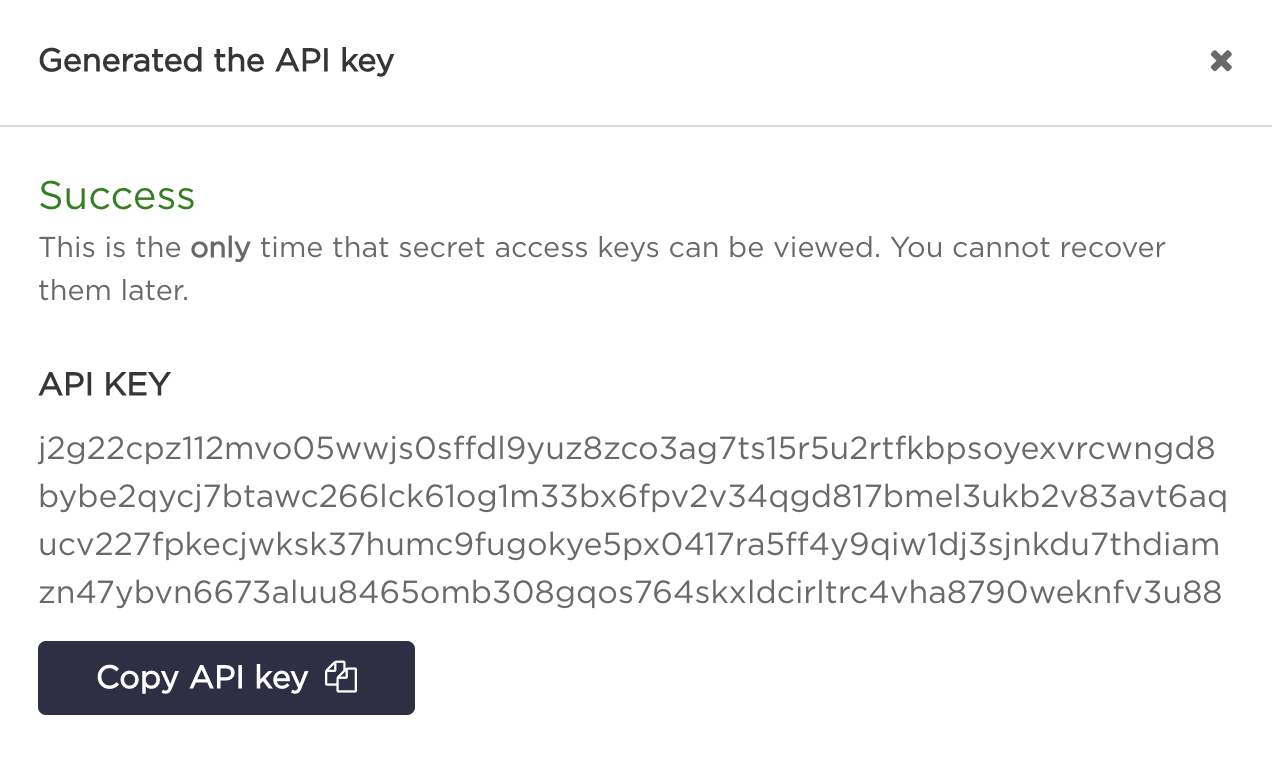Click the first line of the API key
The height and width of the screenshot is (766, 1272).
(x=628, y=448)
